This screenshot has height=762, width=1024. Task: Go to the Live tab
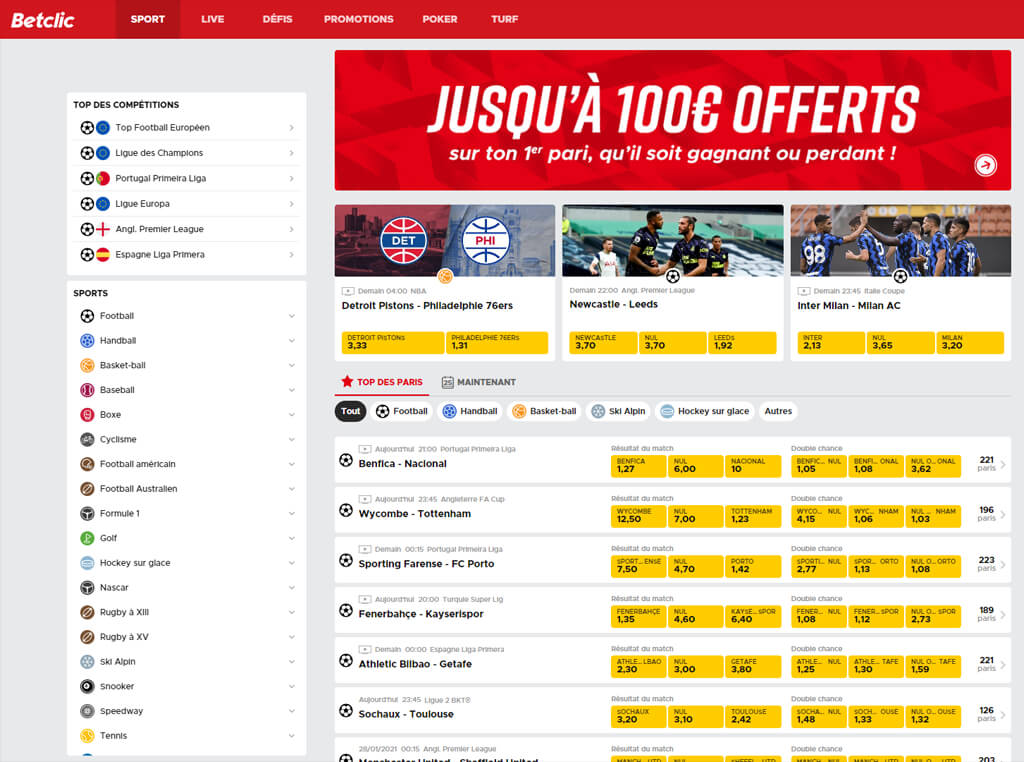(x=212, y=20)
